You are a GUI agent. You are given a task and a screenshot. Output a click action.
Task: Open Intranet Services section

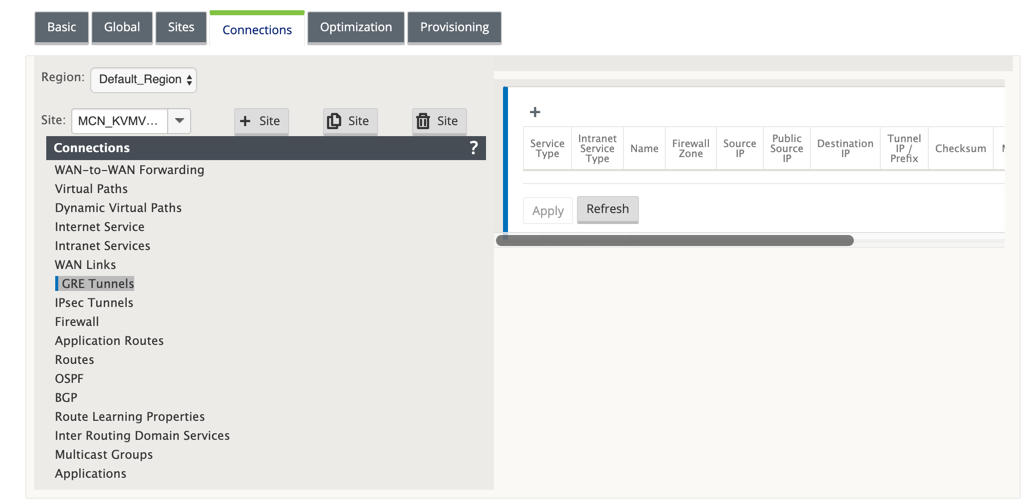[103, 246]
